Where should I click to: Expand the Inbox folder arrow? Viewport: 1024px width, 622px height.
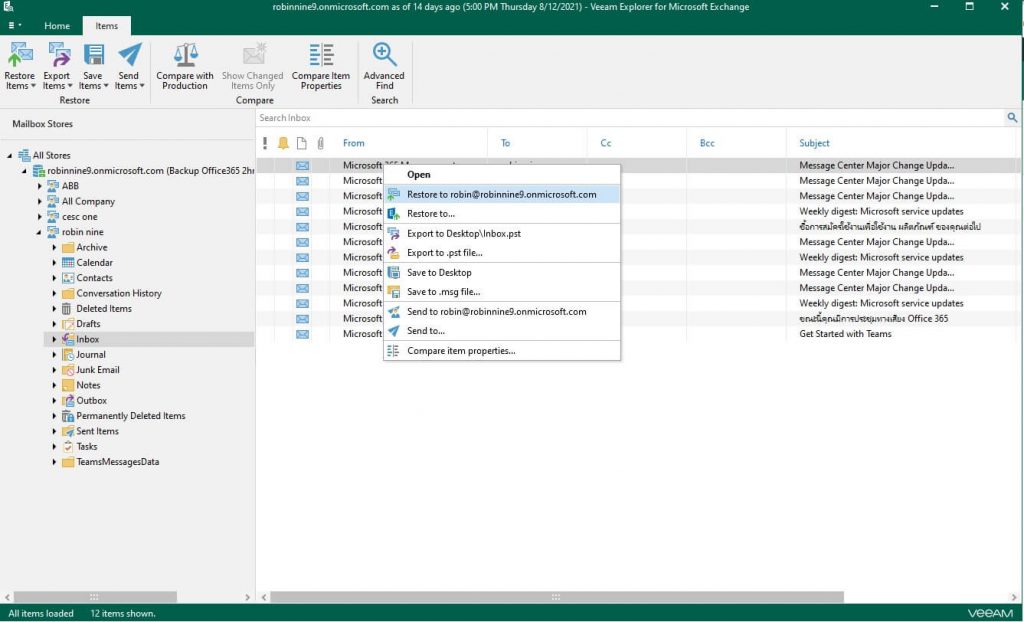point(54,339)
